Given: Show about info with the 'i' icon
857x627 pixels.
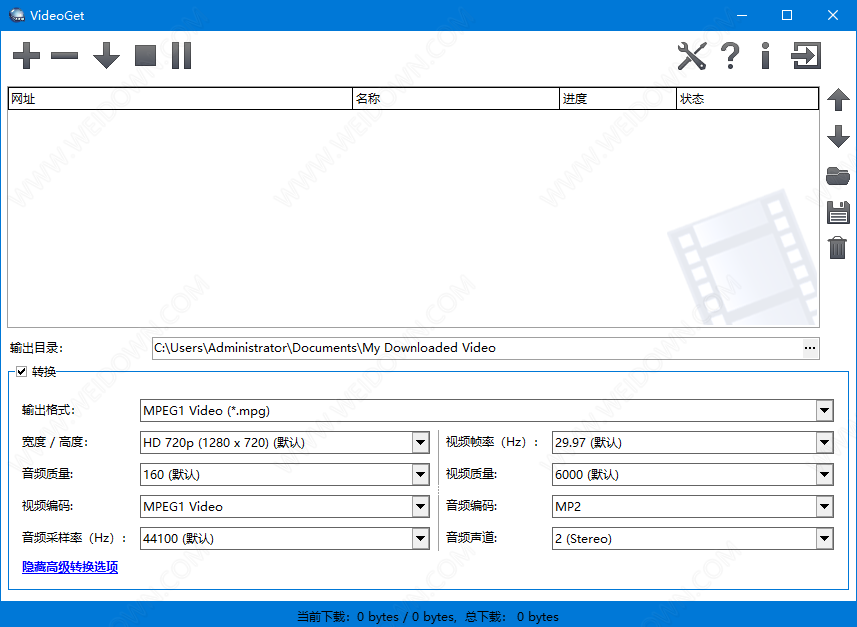Looking at the screenshot, I should tap(766, 56).
